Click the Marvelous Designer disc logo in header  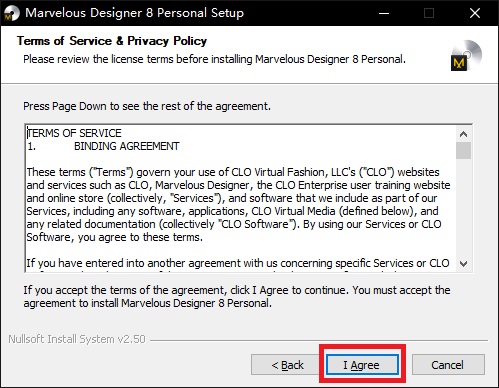tap(466, 55)
